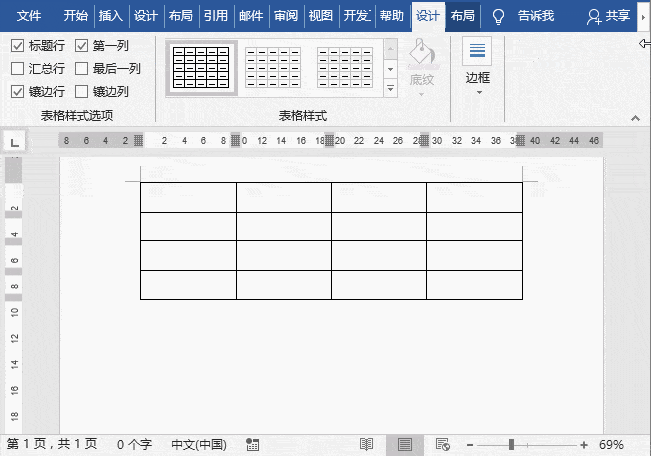Click the macro recording status icon
This screenshot has height=456, width=651.
click(x=252, y=445)
